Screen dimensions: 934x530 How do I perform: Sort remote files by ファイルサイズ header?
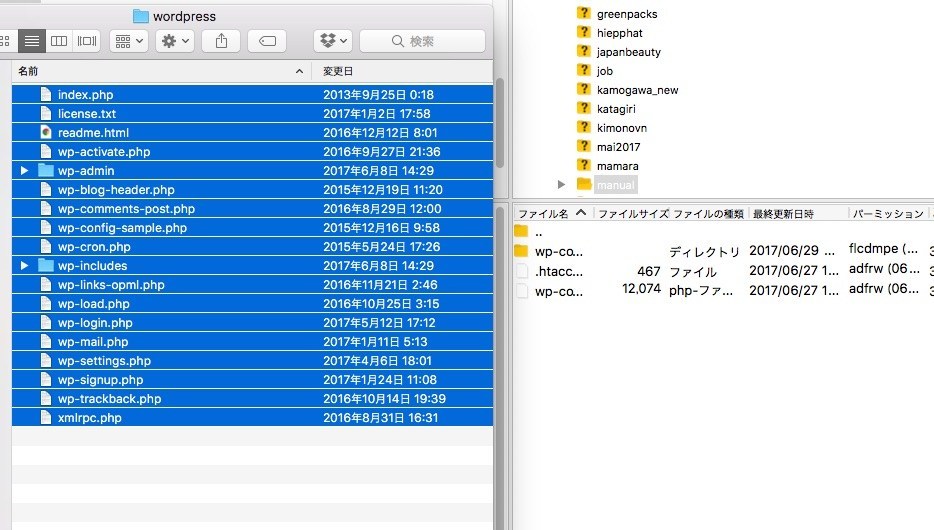pyautogui.click(x=632, y=213)
